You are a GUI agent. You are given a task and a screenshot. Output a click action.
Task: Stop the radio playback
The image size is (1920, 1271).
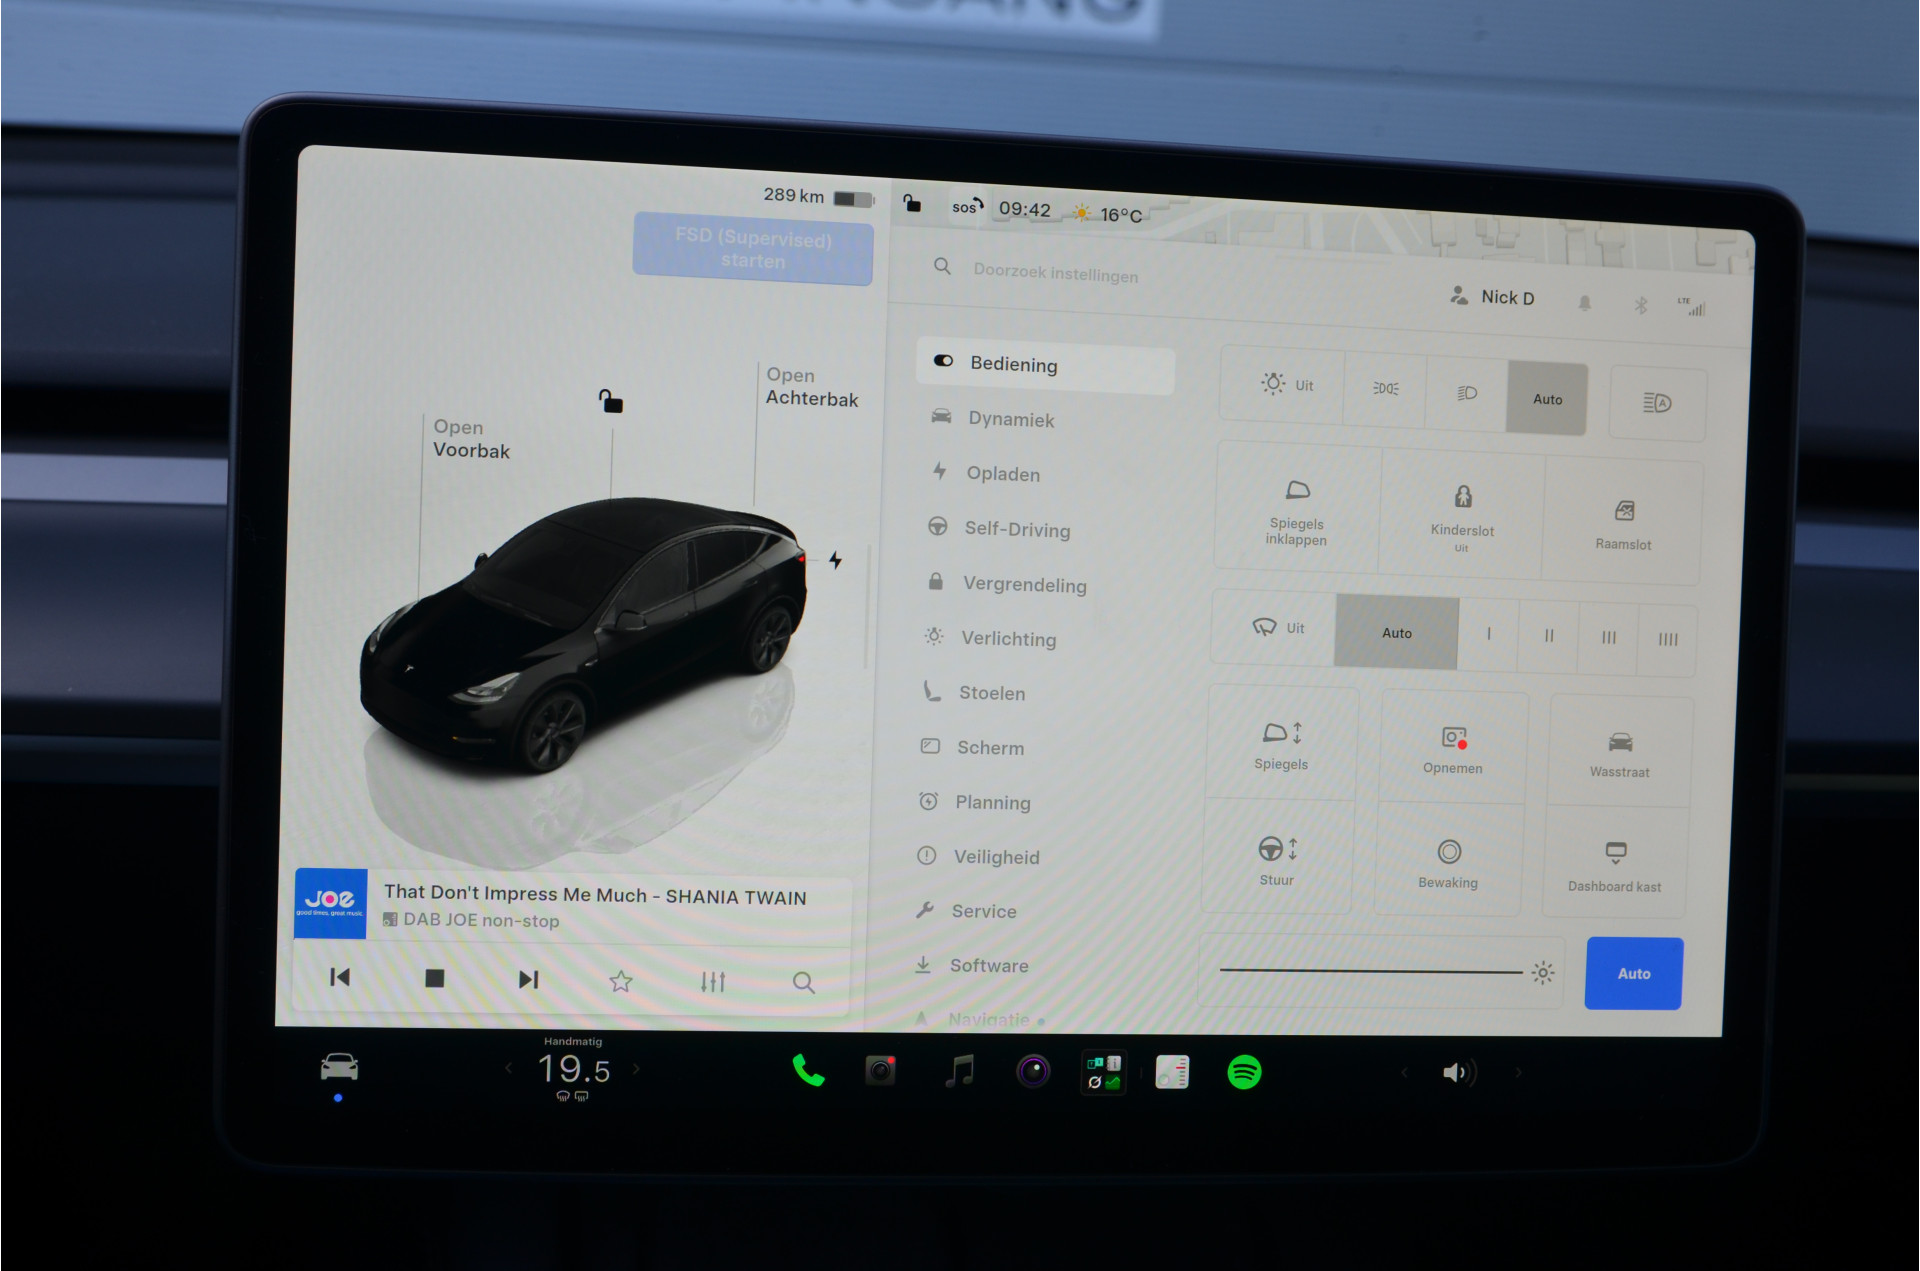434,978
